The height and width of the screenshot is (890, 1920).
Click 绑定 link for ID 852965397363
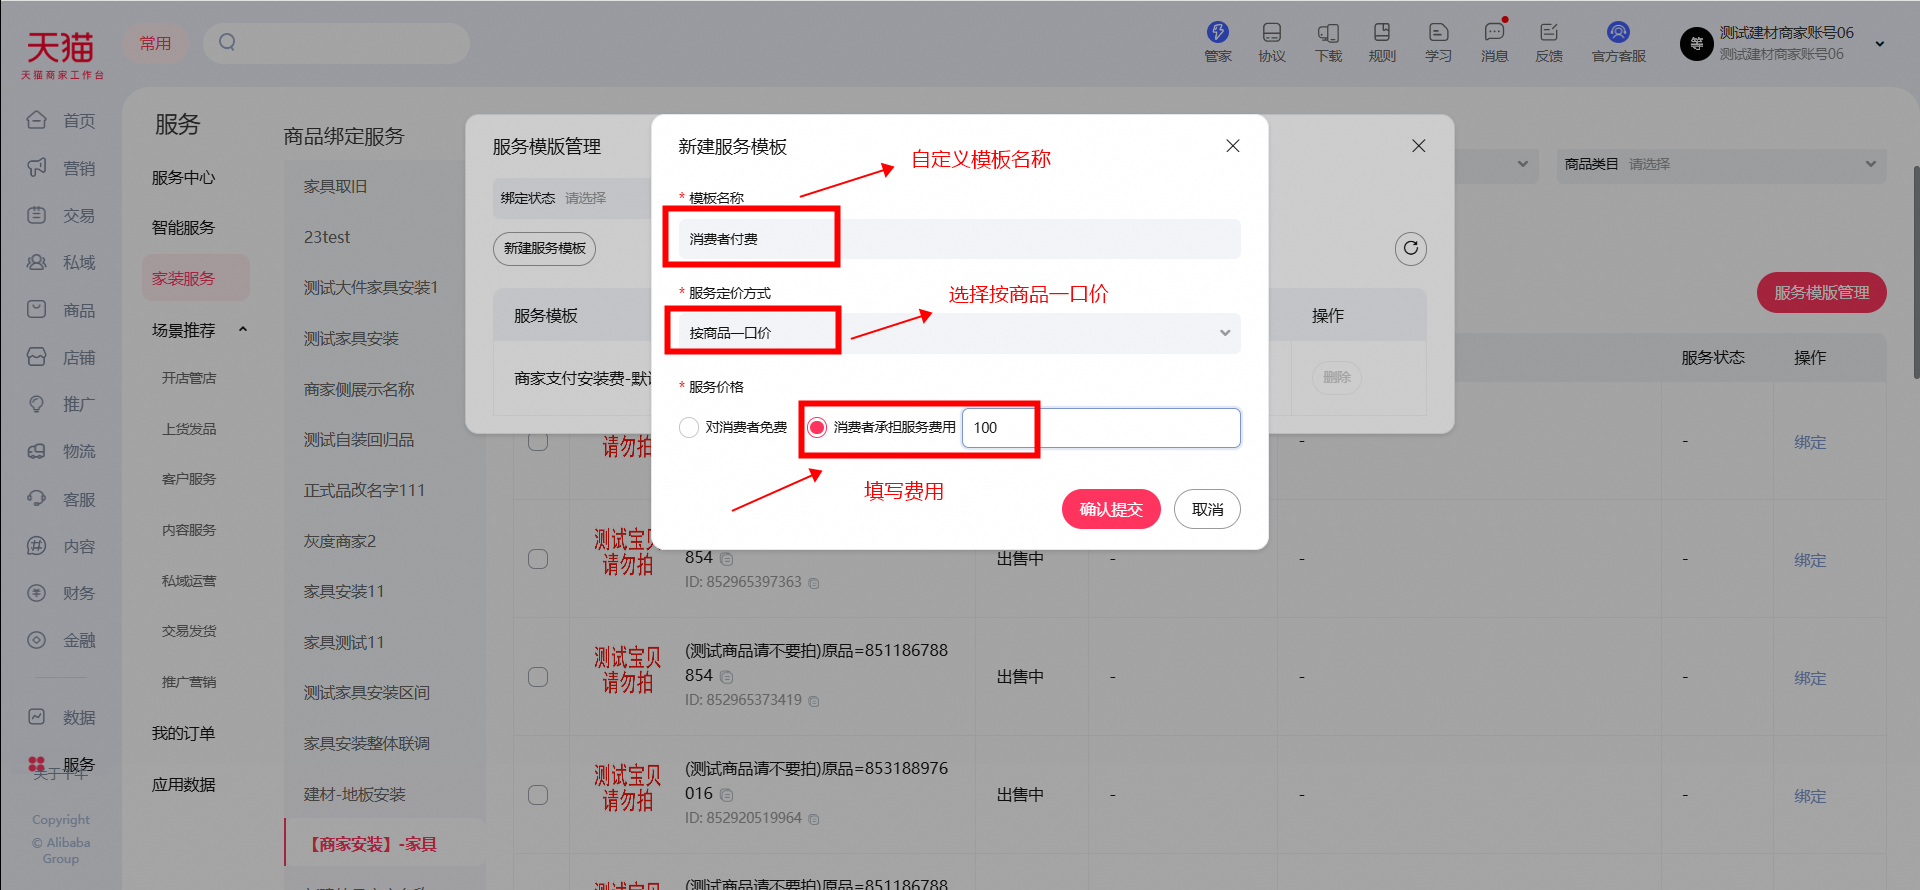tap(1810, 560)
